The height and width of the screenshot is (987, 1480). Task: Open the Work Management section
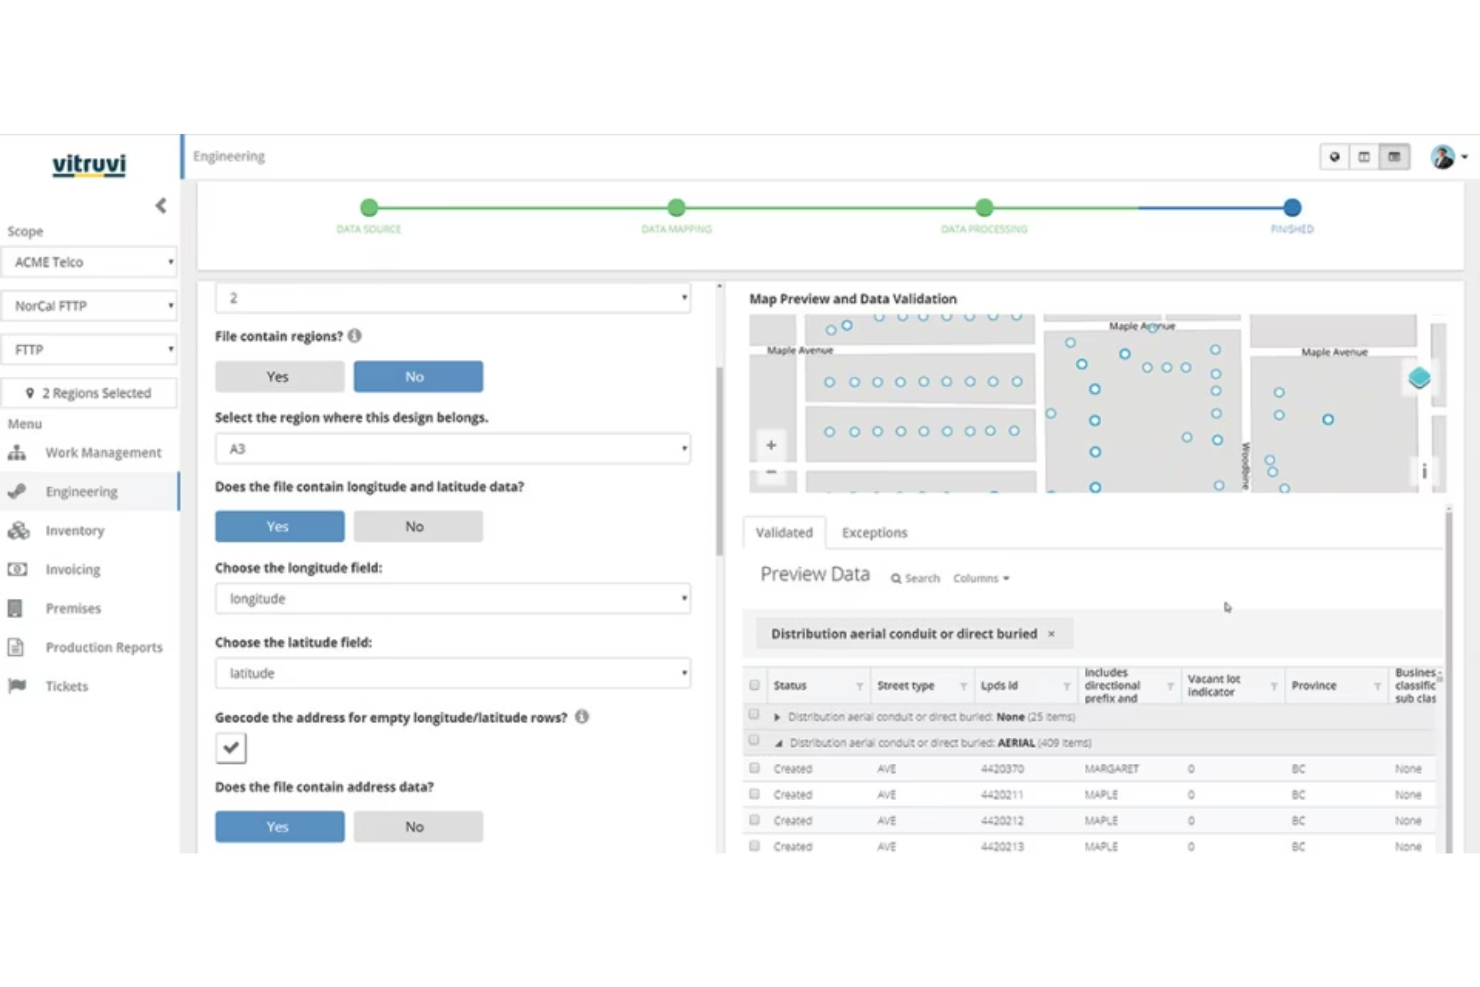[x=103, y=452]
